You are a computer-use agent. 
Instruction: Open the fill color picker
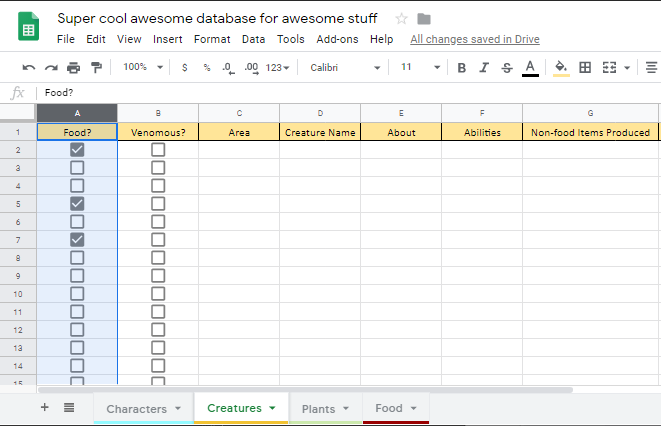tap(561, 68)
